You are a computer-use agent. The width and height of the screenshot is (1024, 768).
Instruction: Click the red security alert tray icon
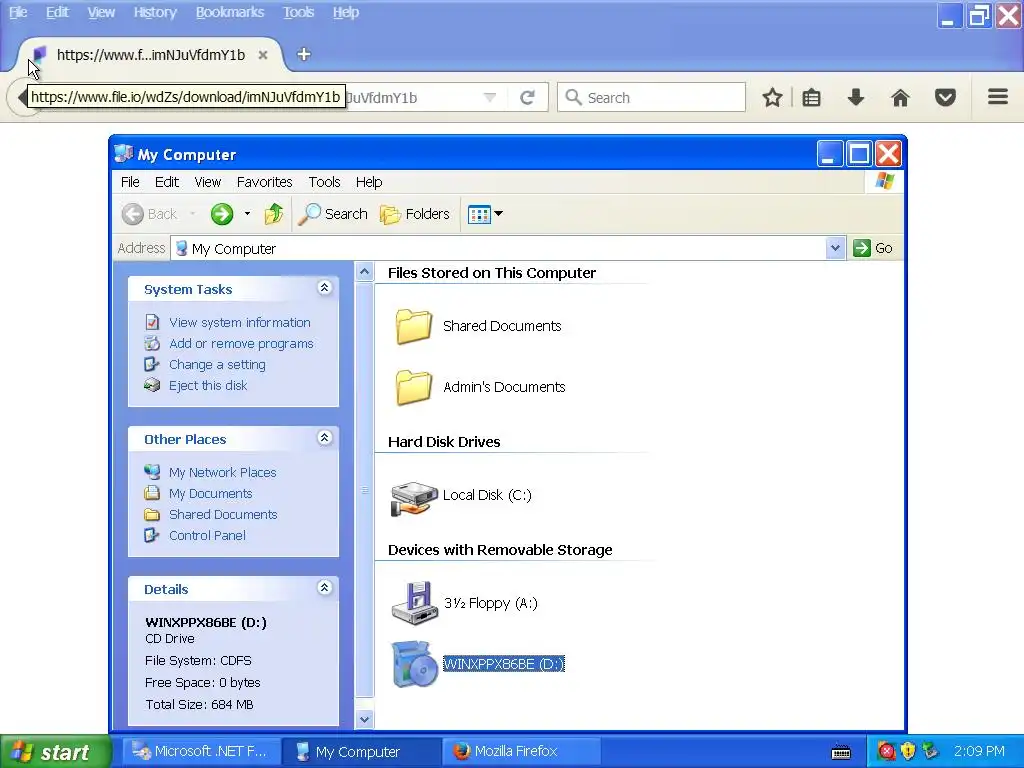(x=886, y=752)
